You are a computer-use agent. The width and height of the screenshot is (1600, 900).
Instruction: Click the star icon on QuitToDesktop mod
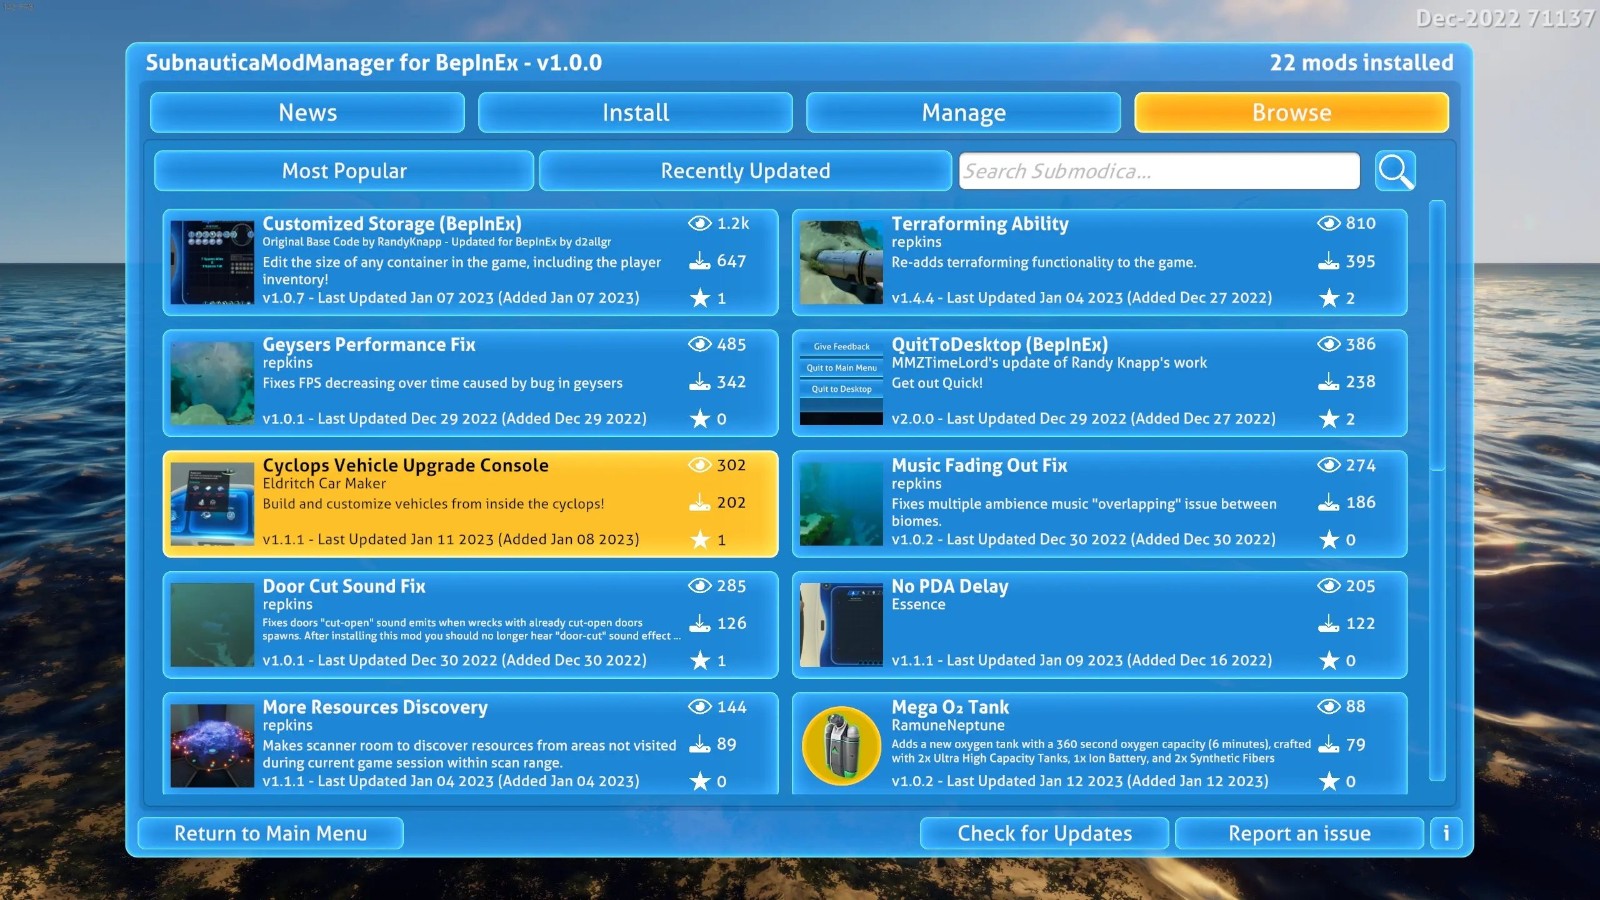1328,419
